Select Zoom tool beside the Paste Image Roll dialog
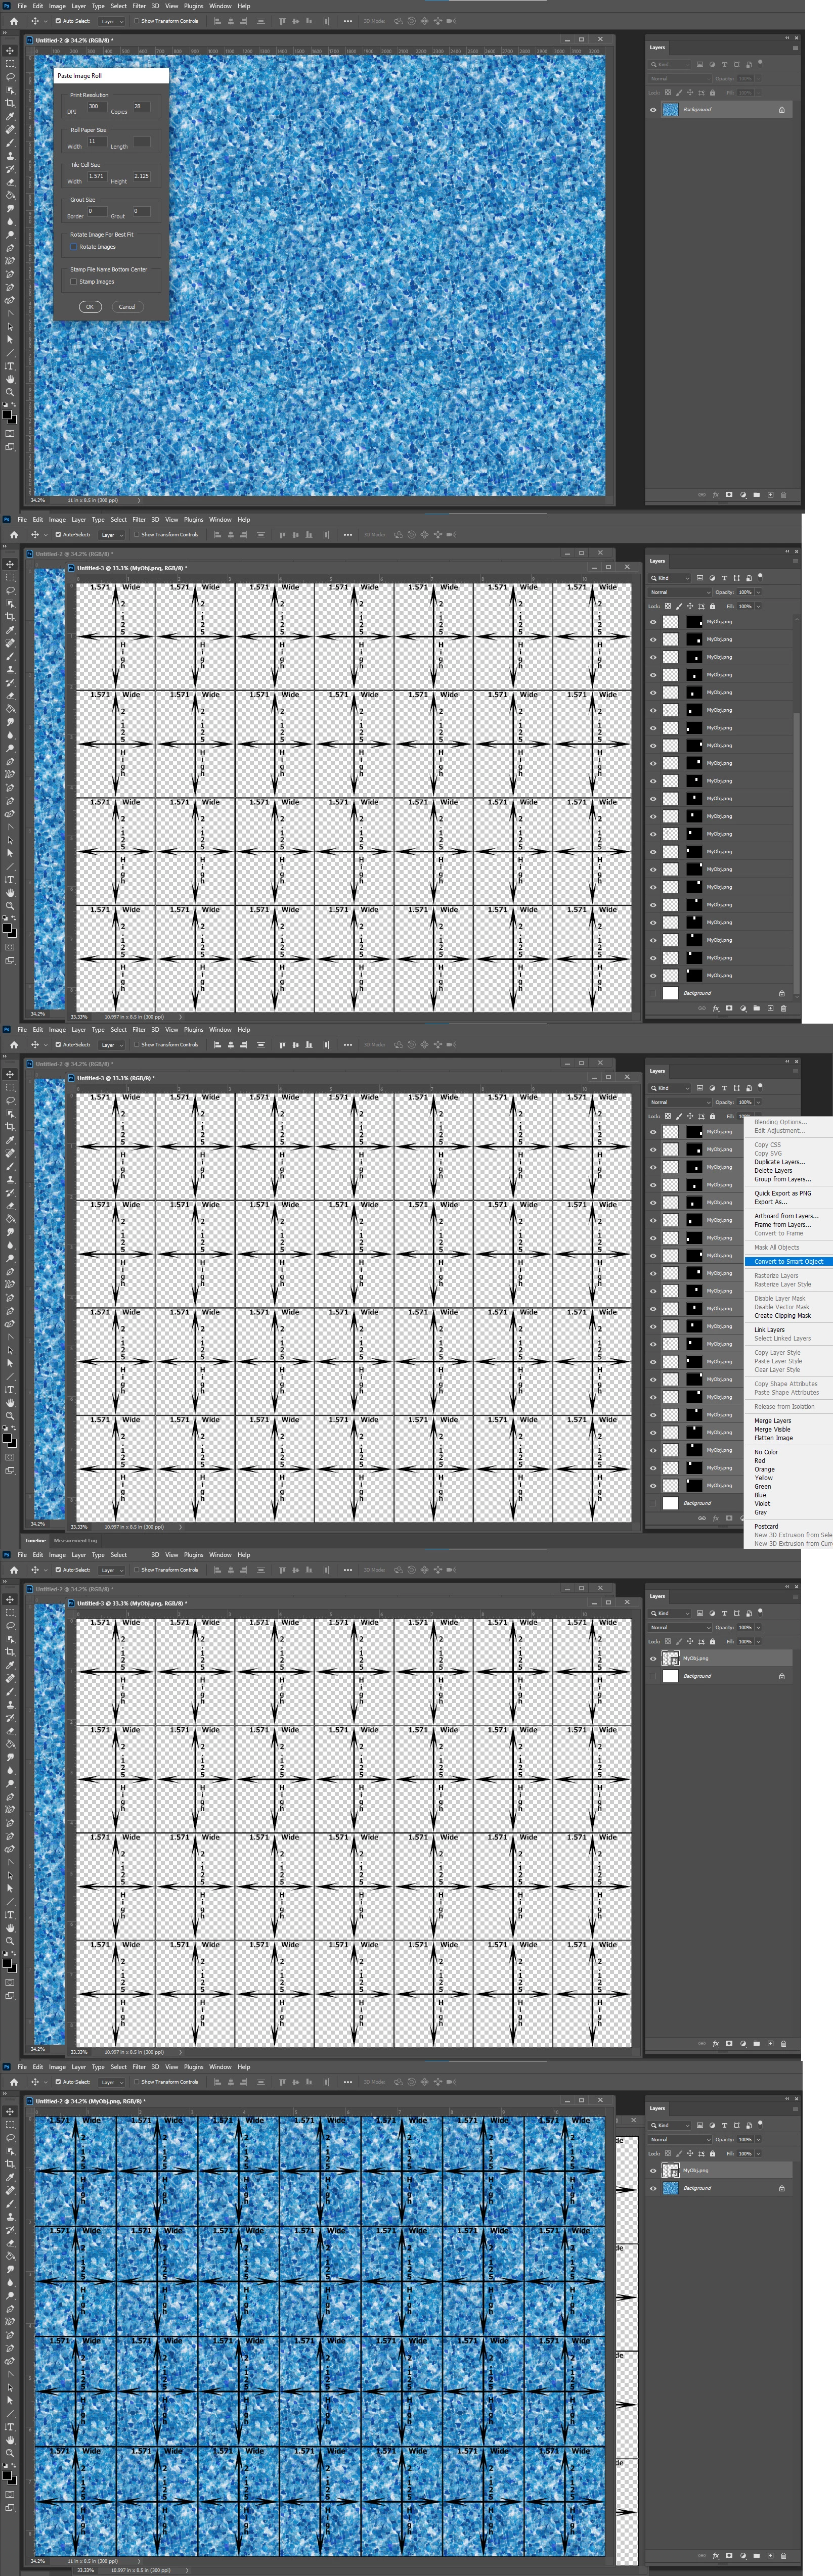The height and width of the screenshot is (2576, 833). click(10, 392)
